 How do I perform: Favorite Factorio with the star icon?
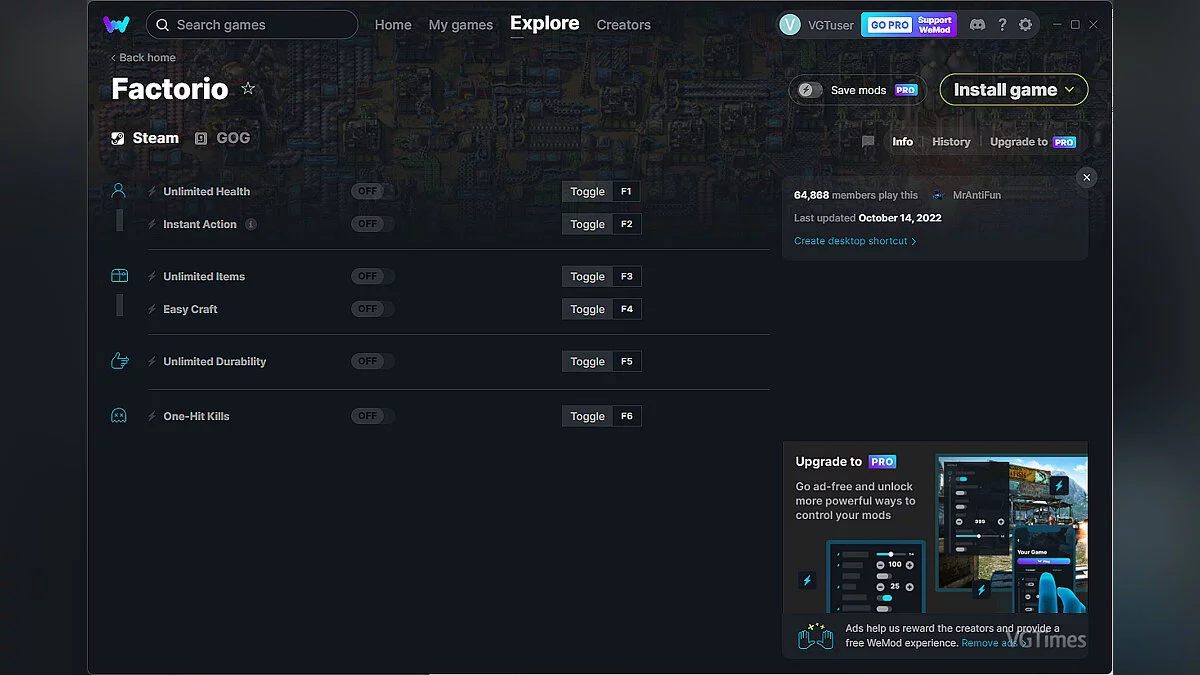pos(248,89)
